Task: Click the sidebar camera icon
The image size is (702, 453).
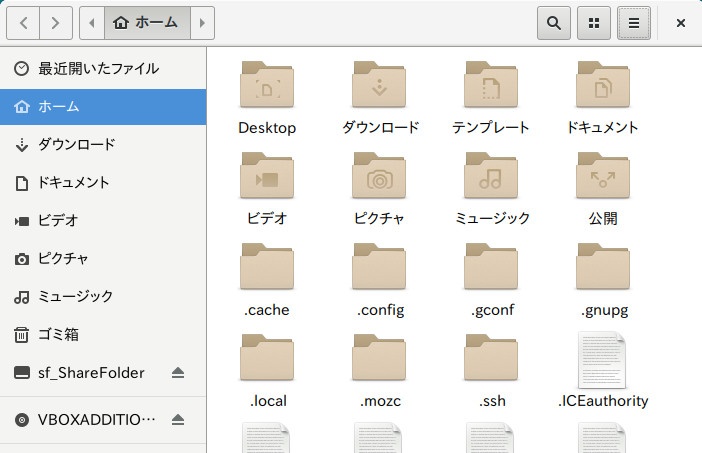Action: (x=21, y=259)
